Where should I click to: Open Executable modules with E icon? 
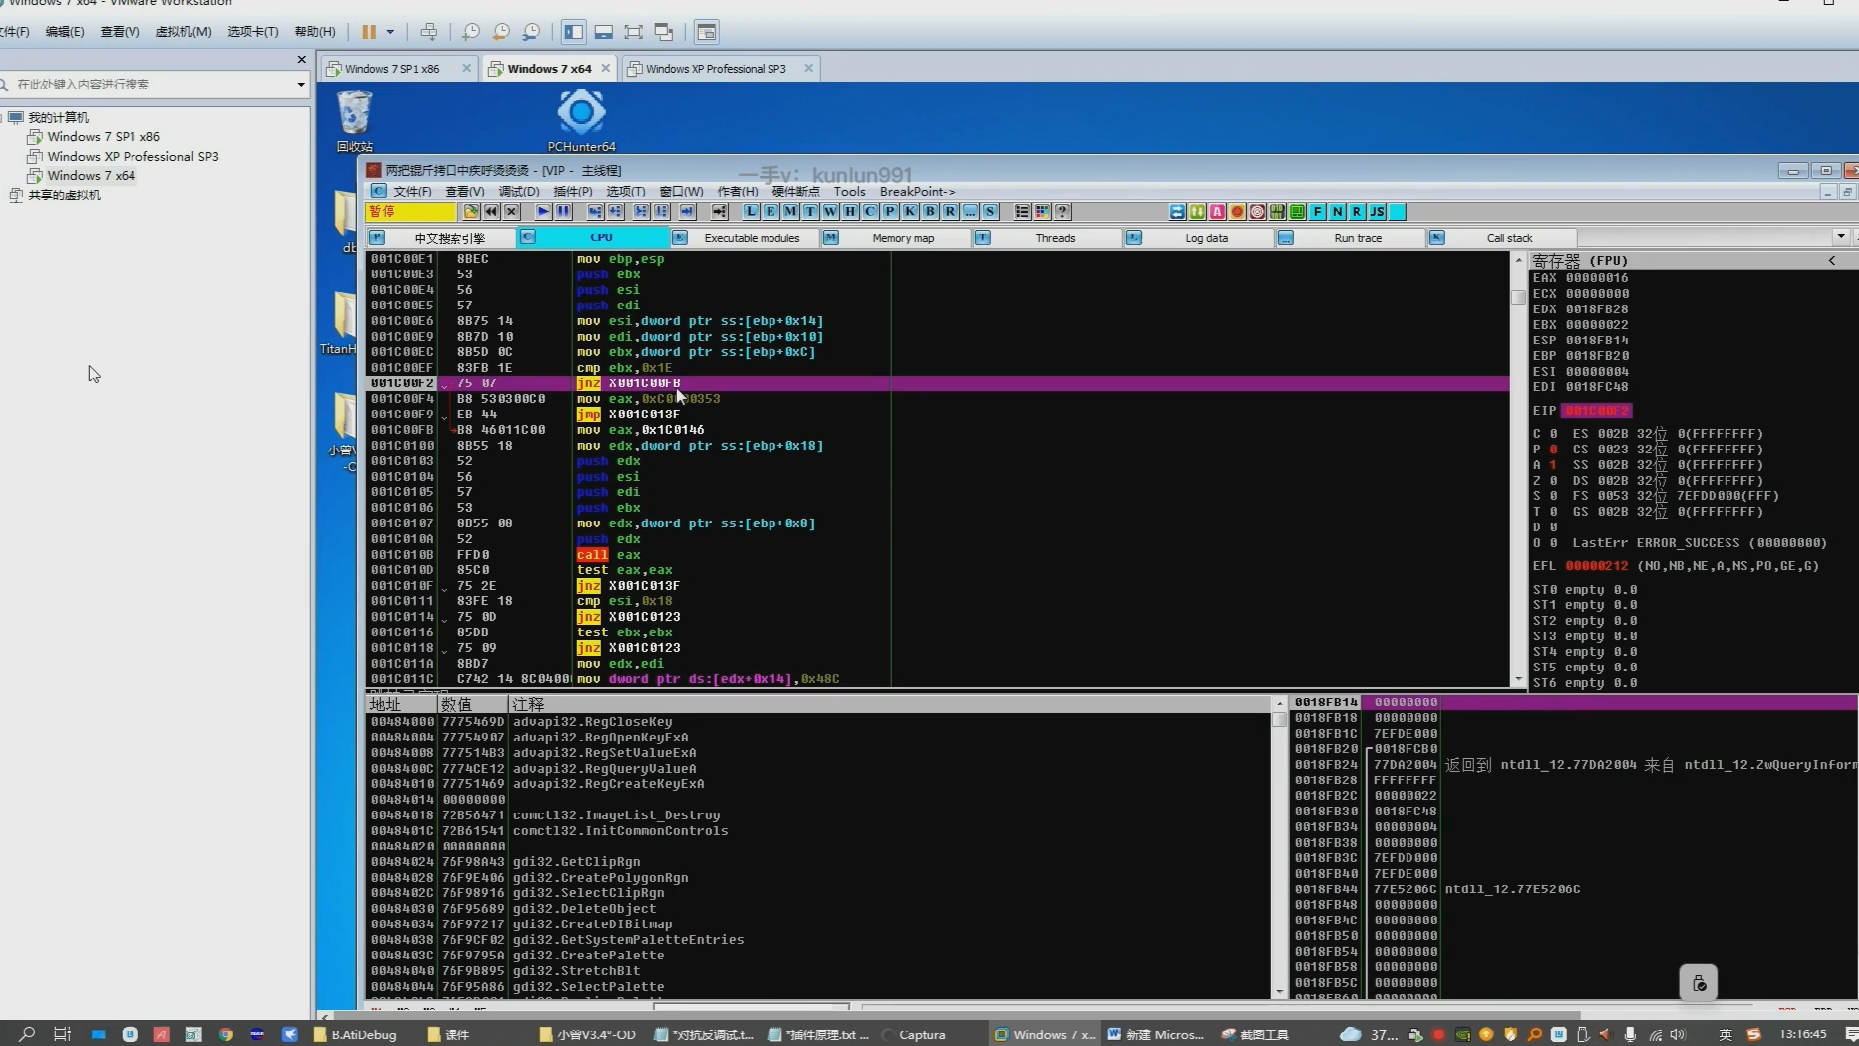click(x=771, y=212)
